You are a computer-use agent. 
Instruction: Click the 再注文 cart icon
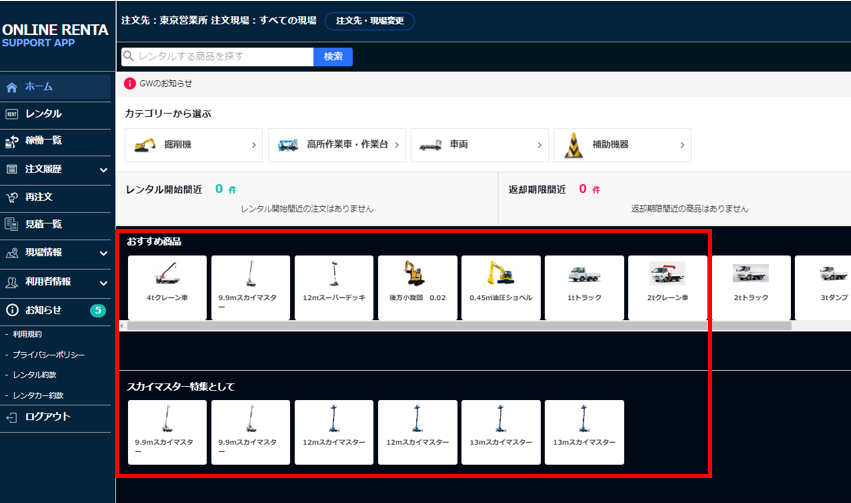tap(12, 197)
